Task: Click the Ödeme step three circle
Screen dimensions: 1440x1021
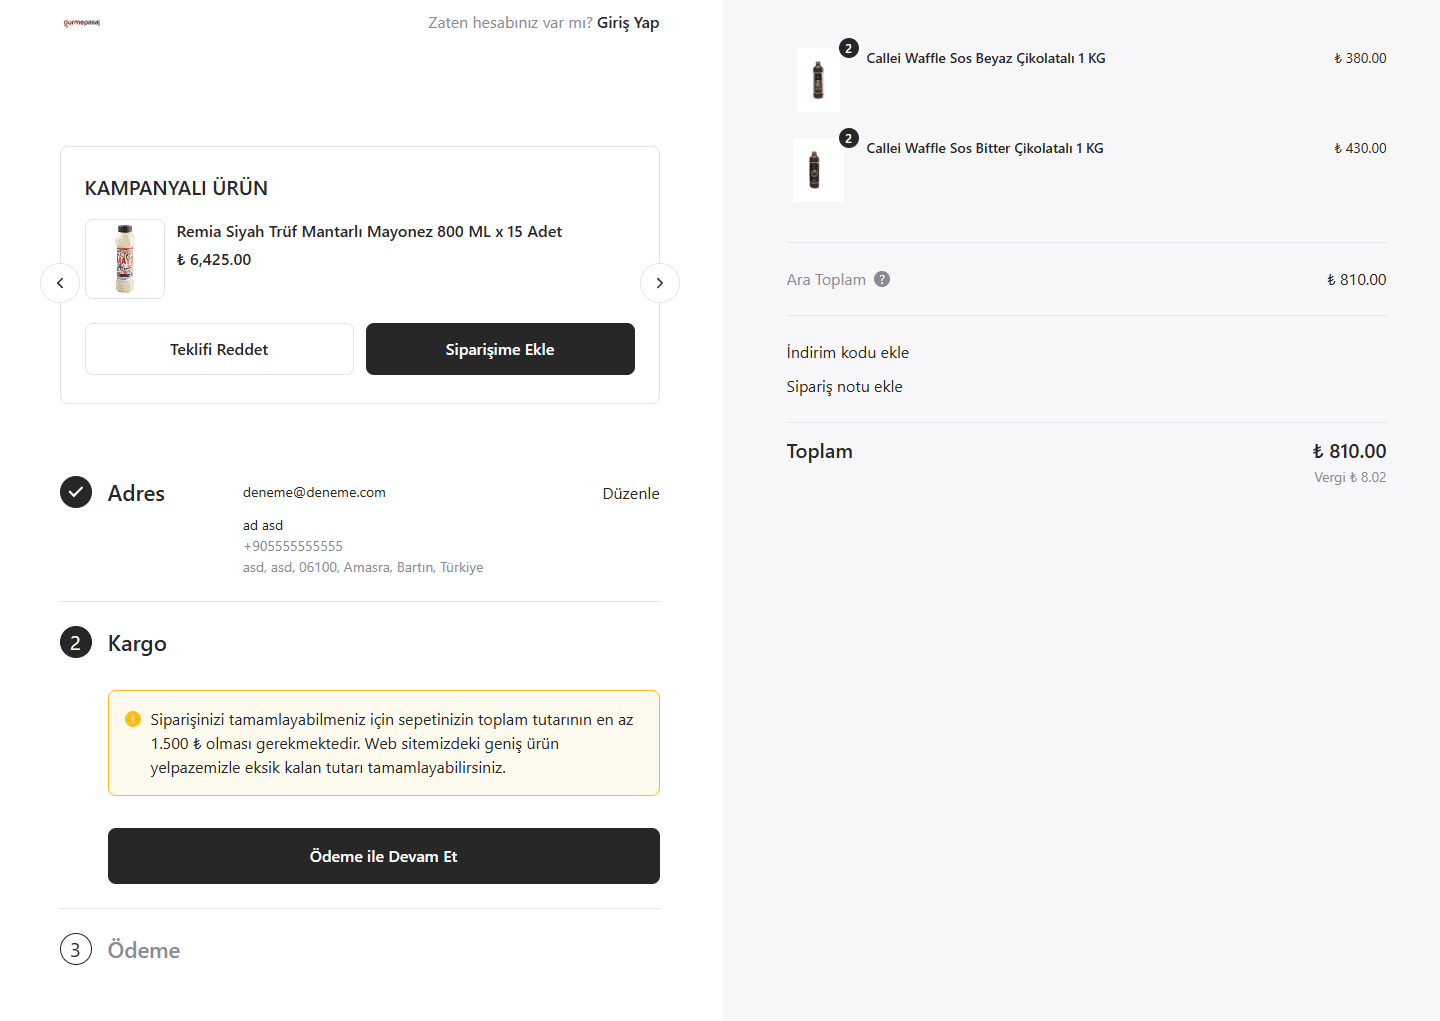Action: tap(76, 949)
